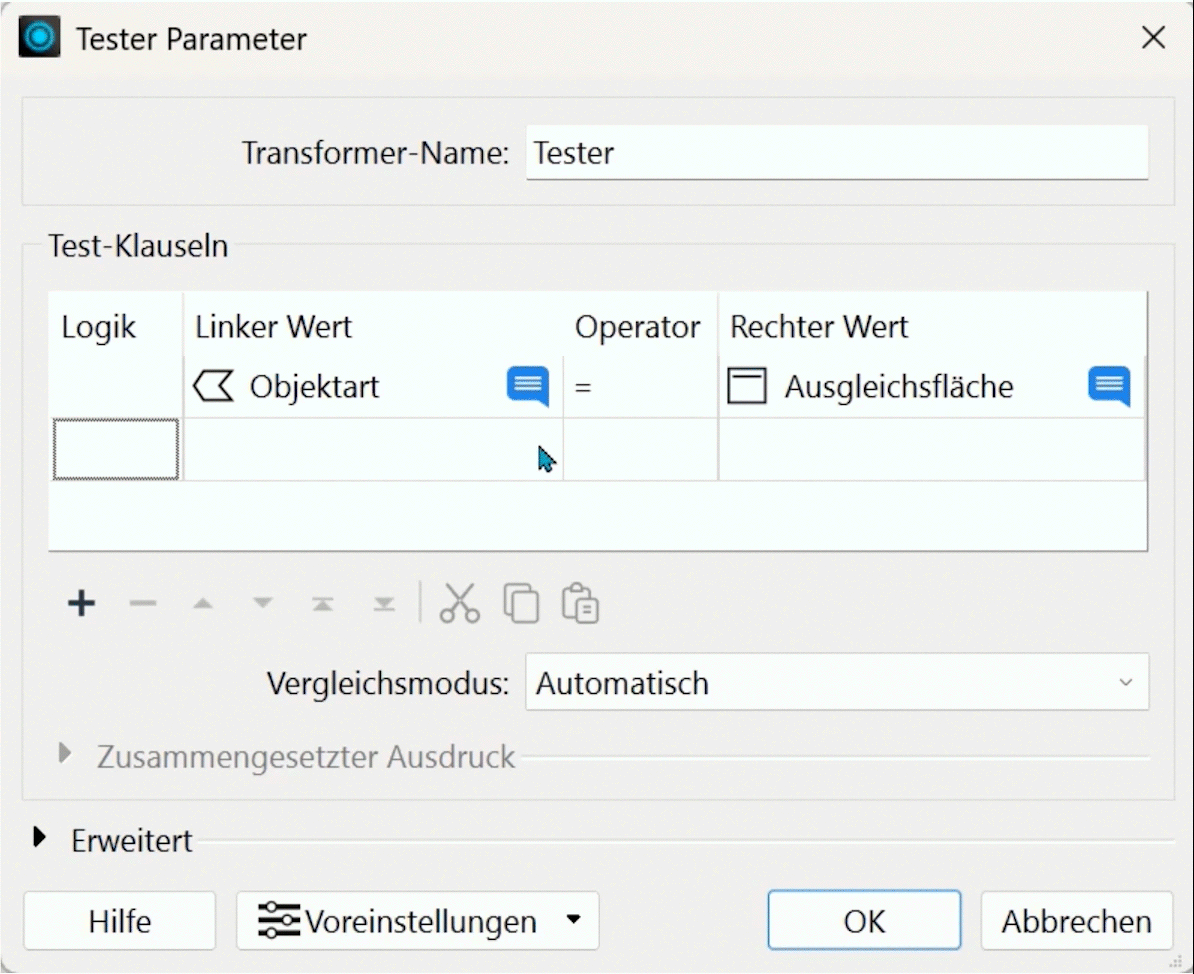This screenshot has height=974, width=1194.
Task: Click the Linker Wert column header
Action: [373, 326]
